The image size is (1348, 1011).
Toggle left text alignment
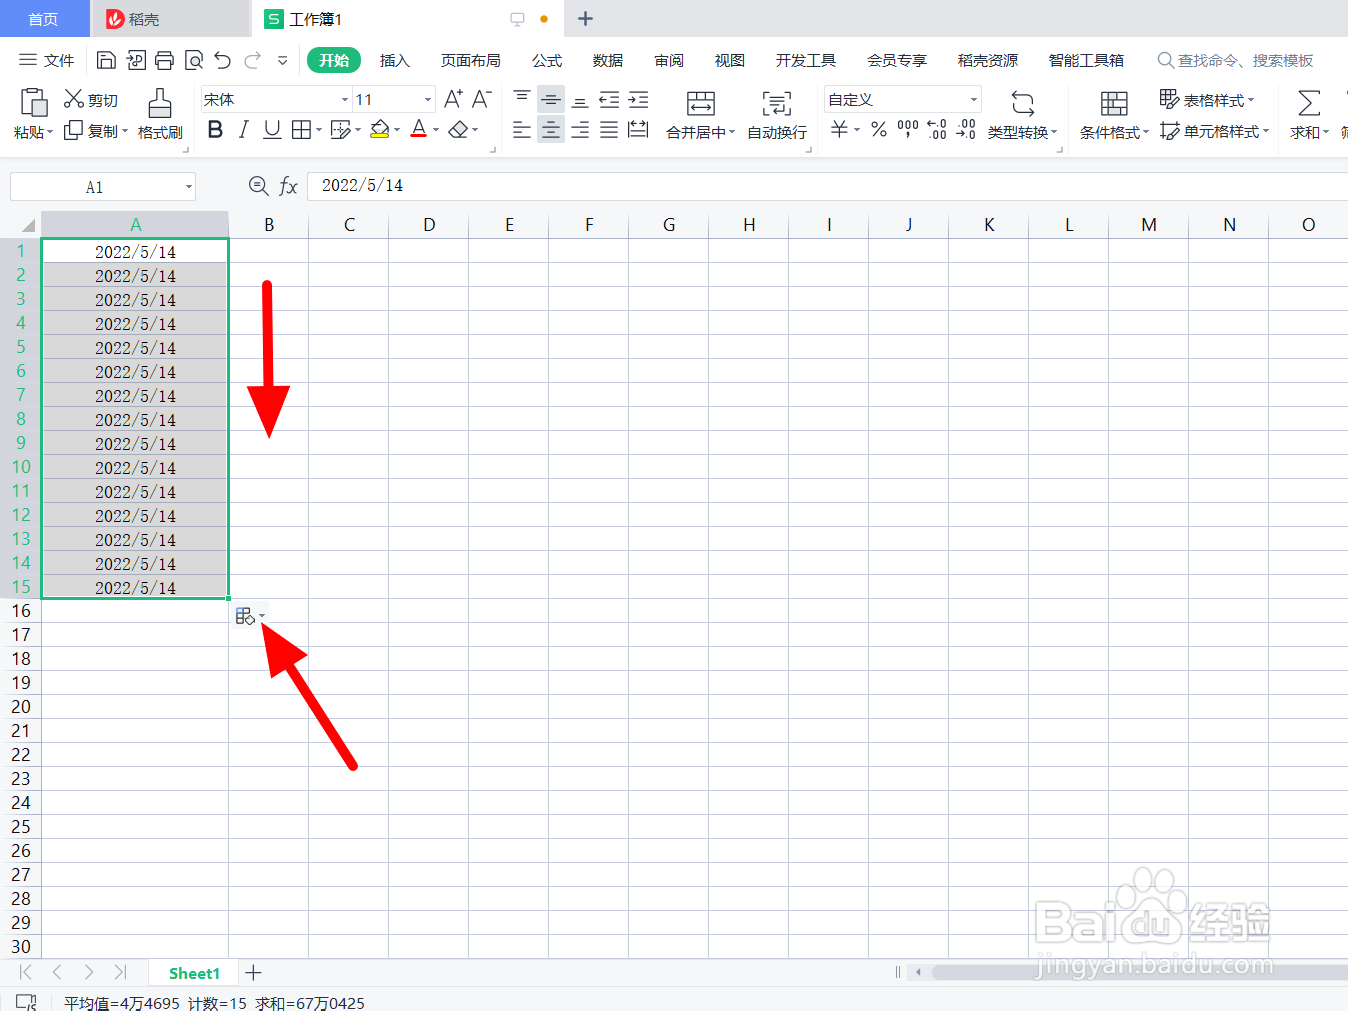pyautogui.click(x=522, y=130)
